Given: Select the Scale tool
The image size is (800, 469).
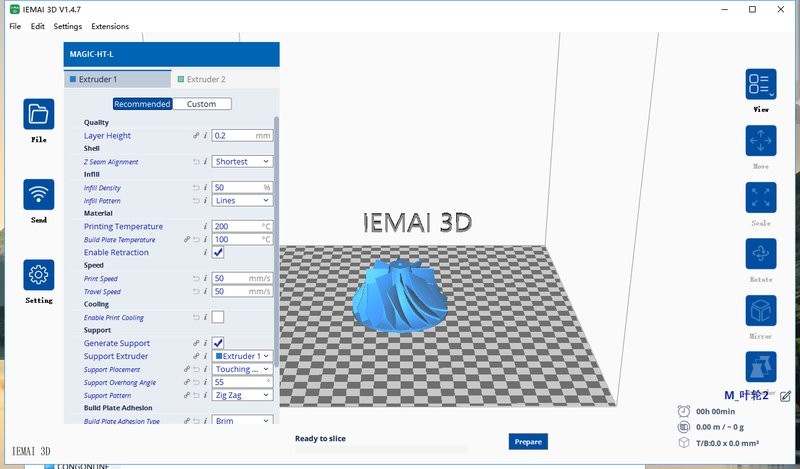Looking at the screenshot, I should point(760,197).
